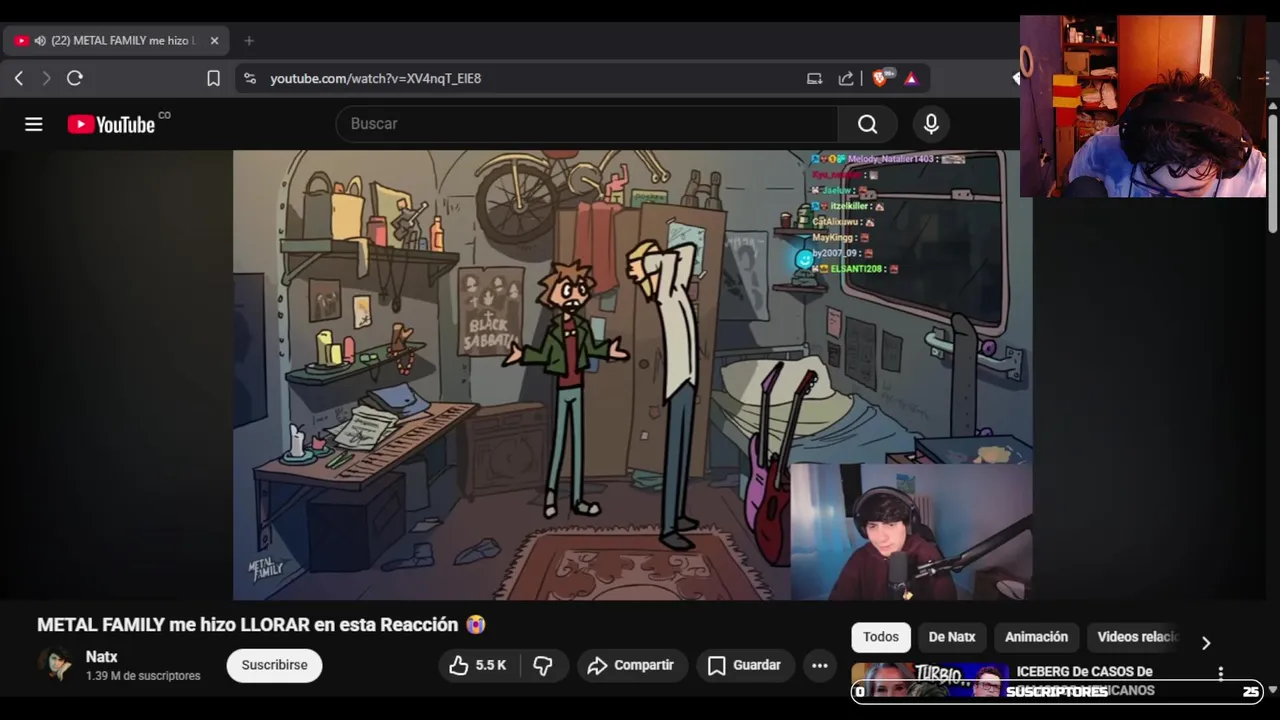Click the 1.39 M de suscriptores text
Viewport: 1280px width, 720px height.
click(143, 676)
